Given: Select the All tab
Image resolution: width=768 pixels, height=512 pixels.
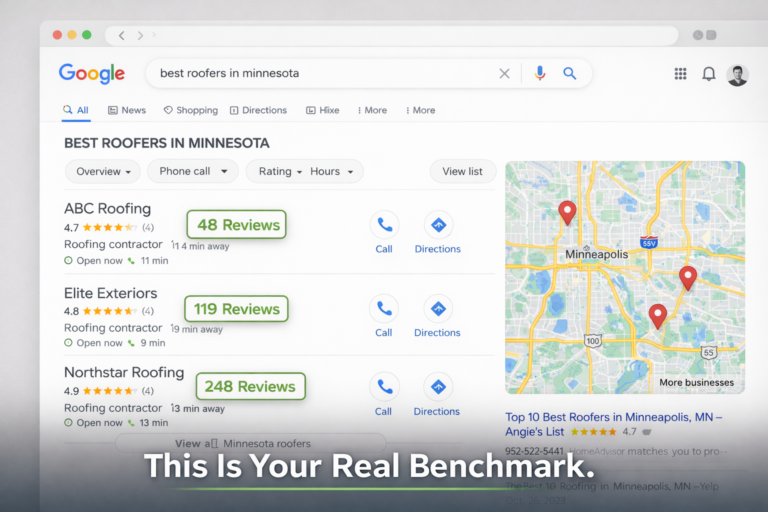Looking at the screenshot, I should point(76,110).
